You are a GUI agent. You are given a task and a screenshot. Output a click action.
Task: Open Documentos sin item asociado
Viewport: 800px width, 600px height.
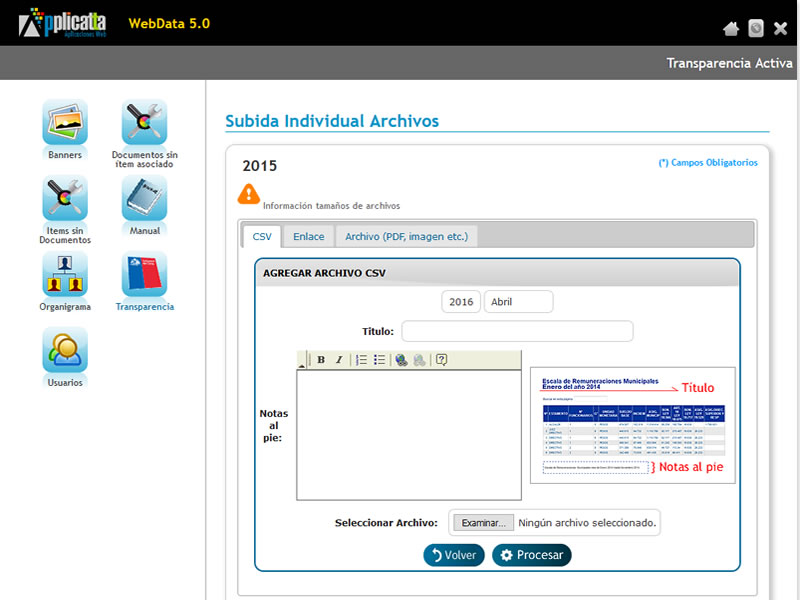point(144,123)
